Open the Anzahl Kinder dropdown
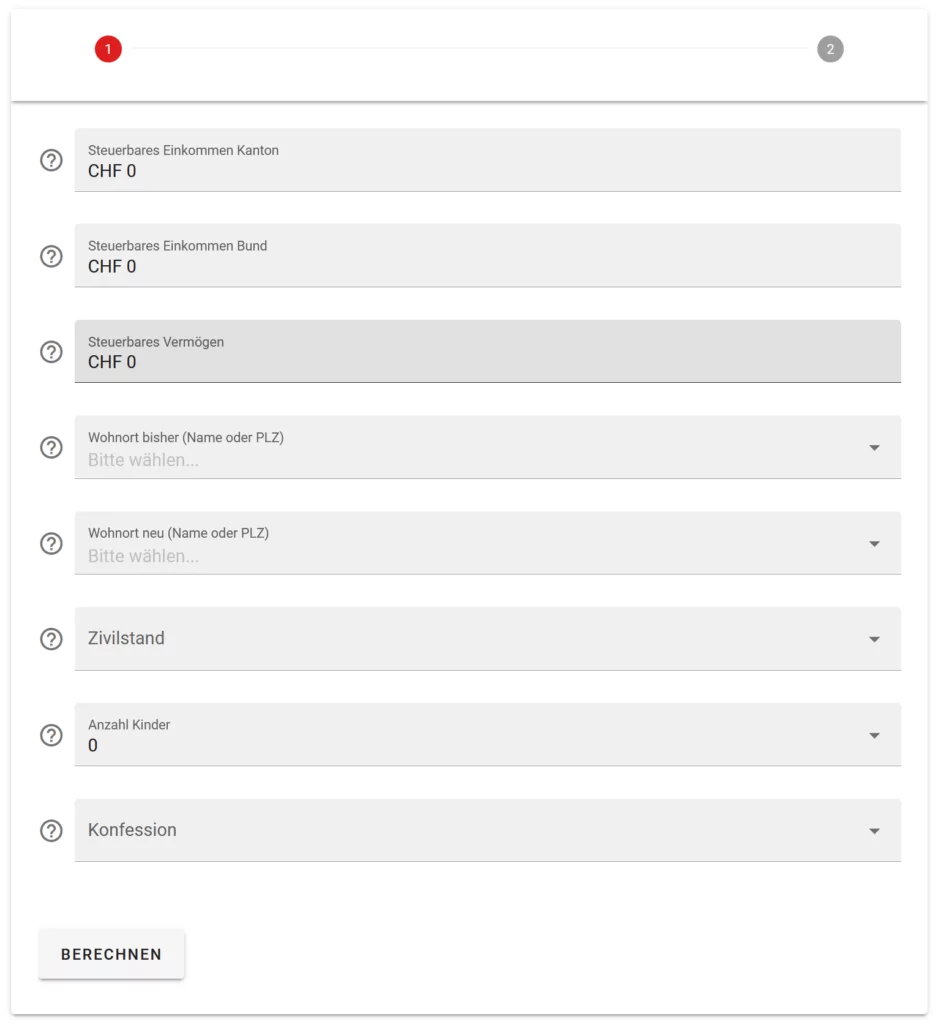Viewport: 938px width, 1024px height. [874, 735]
